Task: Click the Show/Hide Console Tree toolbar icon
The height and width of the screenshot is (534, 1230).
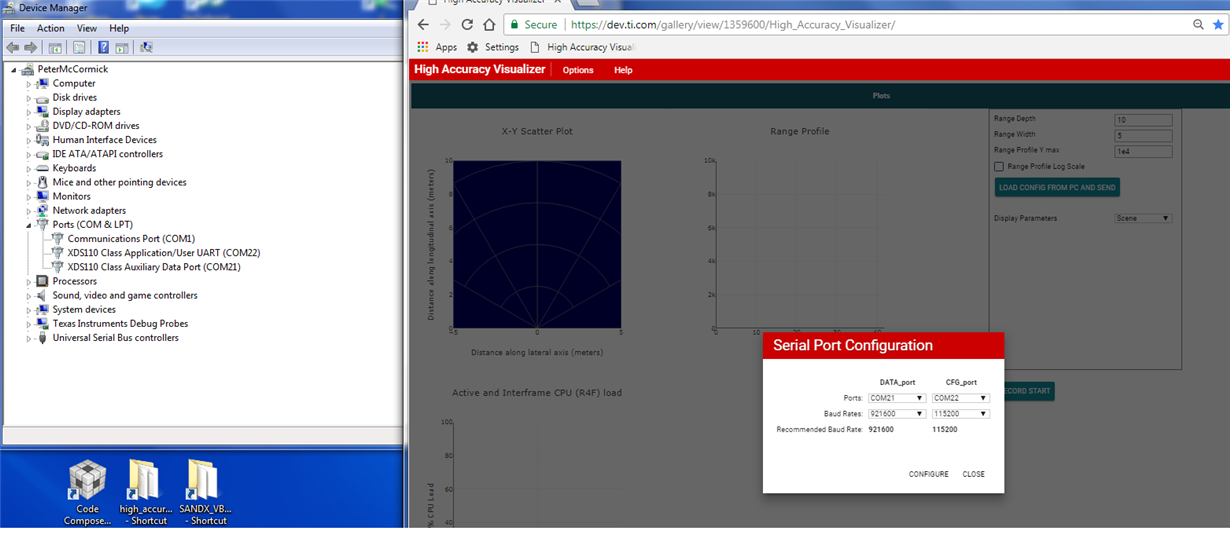Action: pos(55,47)
